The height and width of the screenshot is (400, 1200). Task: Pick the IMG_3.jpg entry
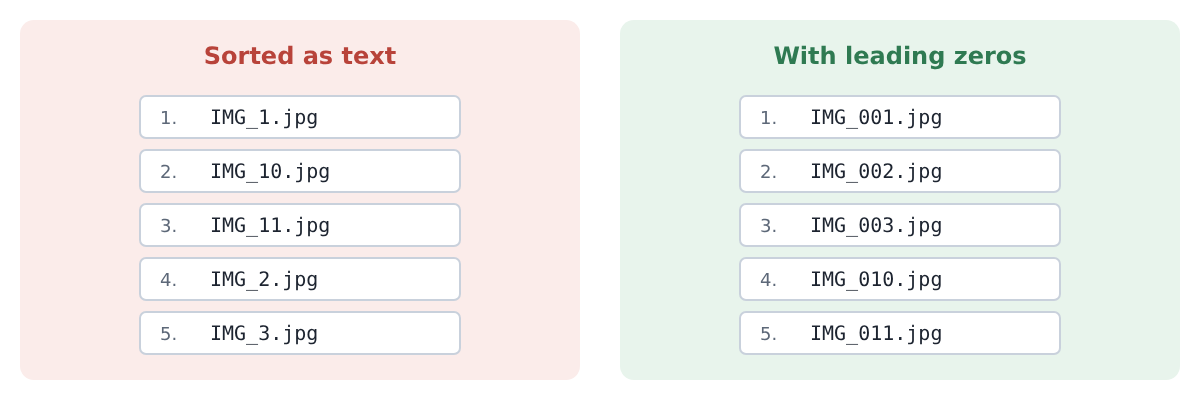click(300, 333)
